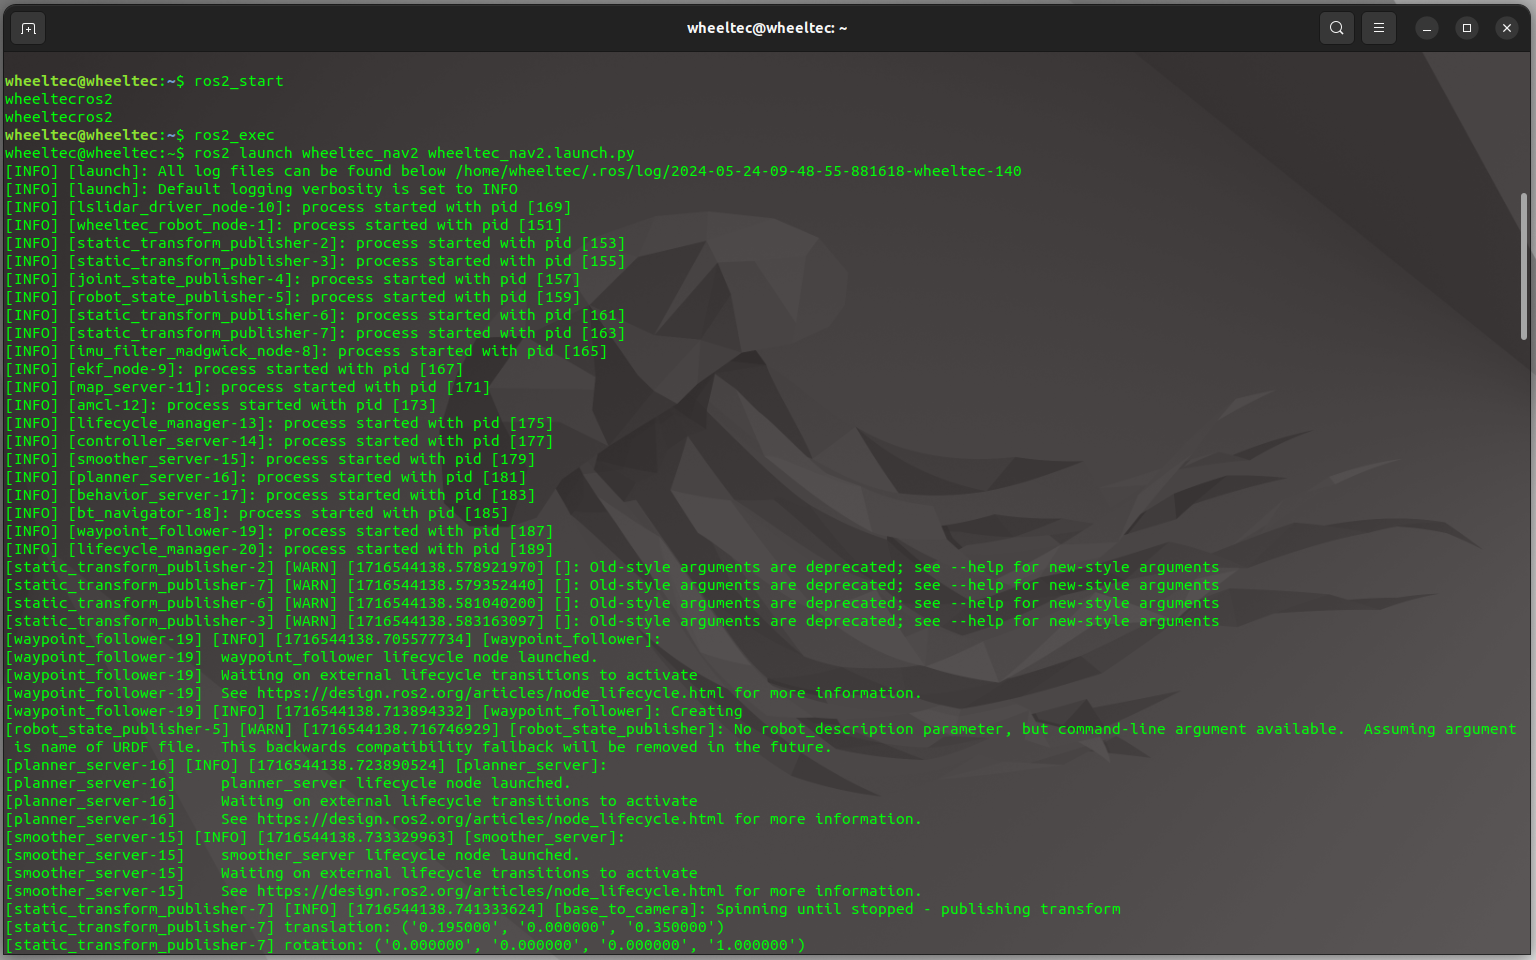The width and height of the screenshot is (1536, 960).
Task: Click the wheeltec_robot_node-1 pid line
Action: [284, 225]
